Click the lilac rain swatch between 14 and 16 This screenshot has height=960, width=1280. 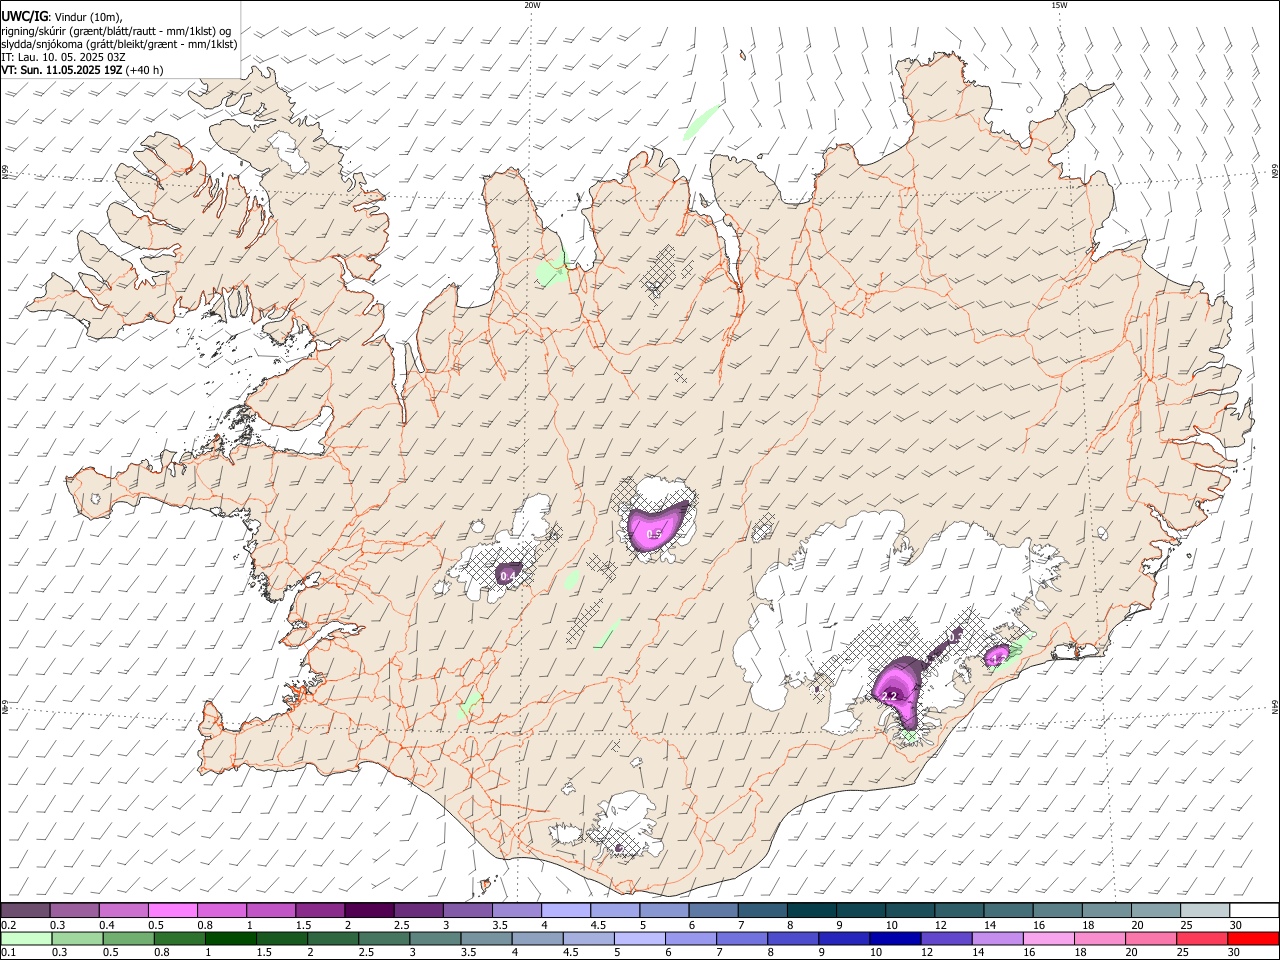click(x=997, y=938)
